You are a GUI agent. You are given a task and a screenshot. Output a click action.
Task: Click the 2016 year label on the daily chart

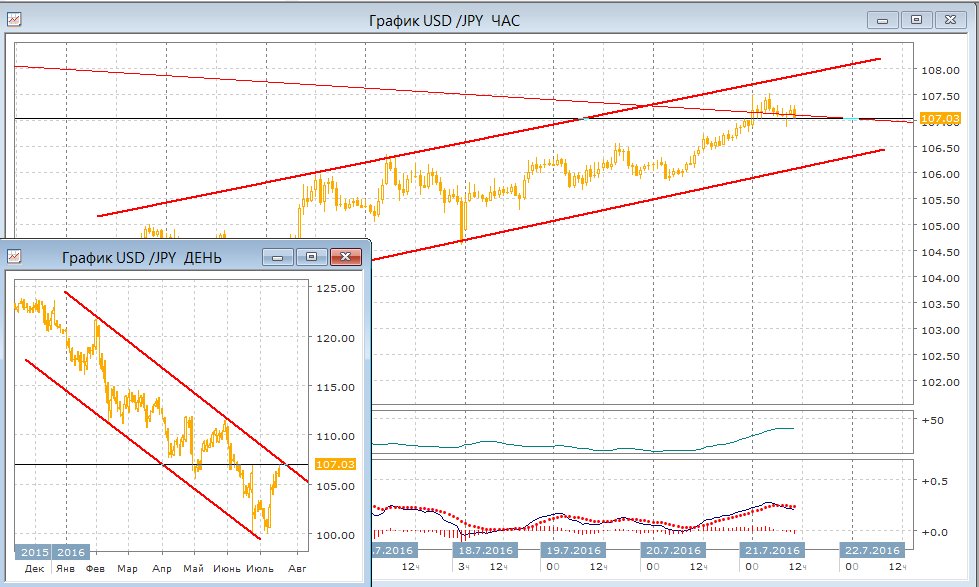click(71, 552)
